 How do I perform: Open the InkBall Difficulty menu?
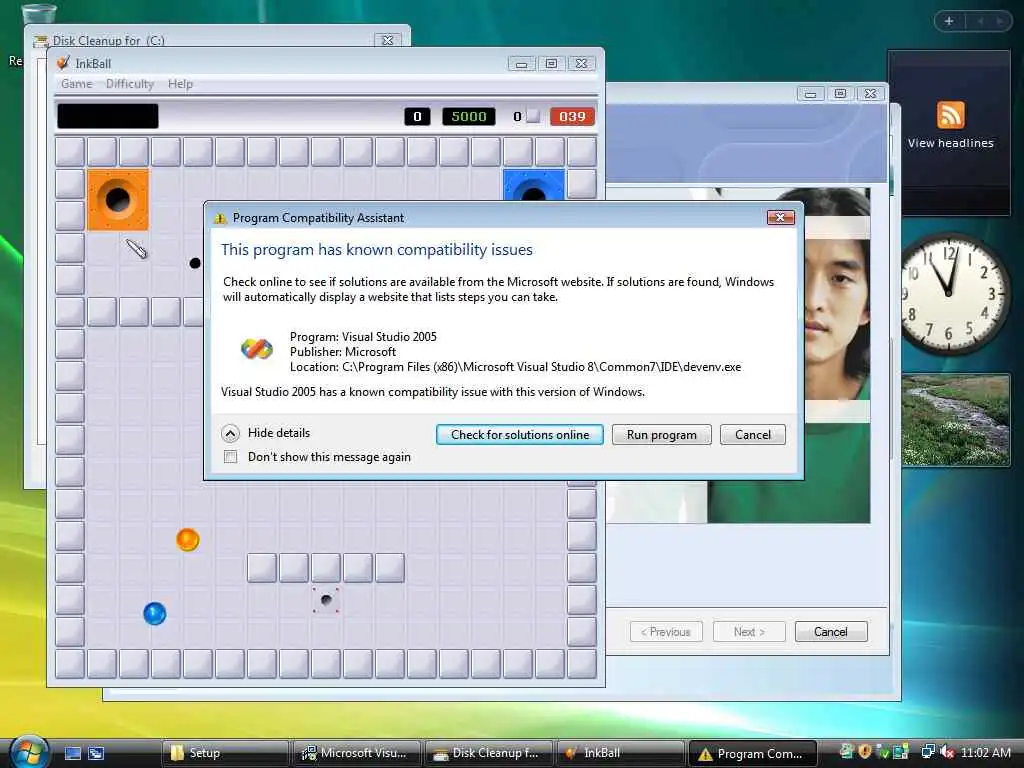(130, 84)
